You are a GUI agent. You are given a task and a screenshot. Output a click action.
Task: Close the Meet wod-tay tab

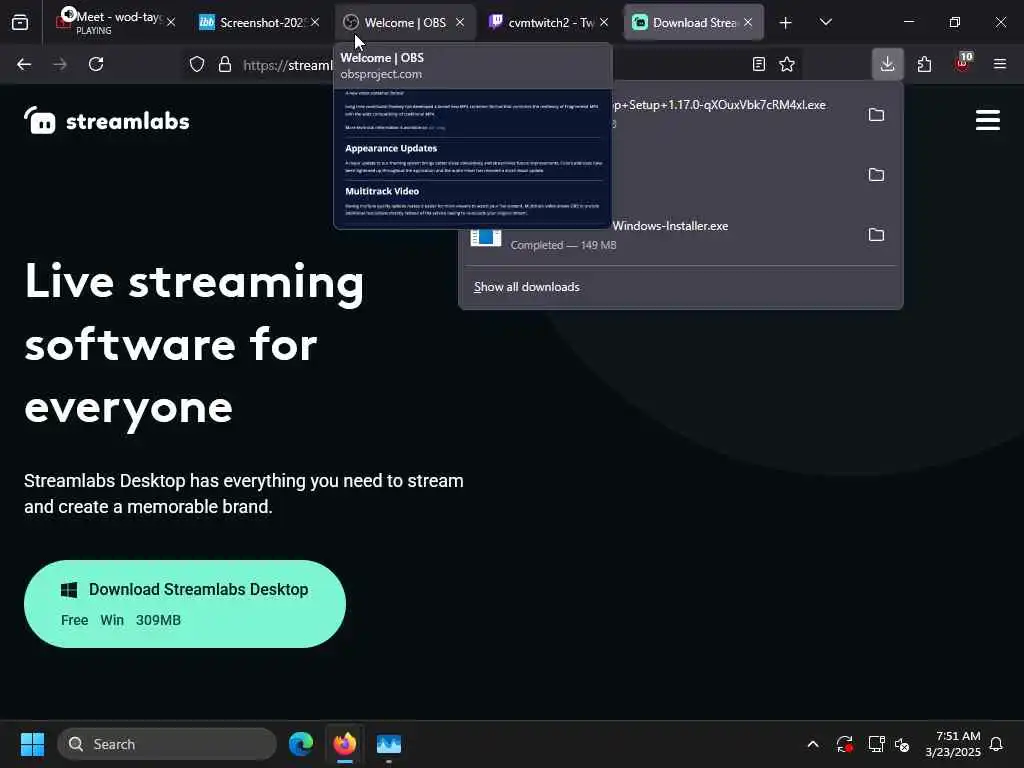coord(171,23)
